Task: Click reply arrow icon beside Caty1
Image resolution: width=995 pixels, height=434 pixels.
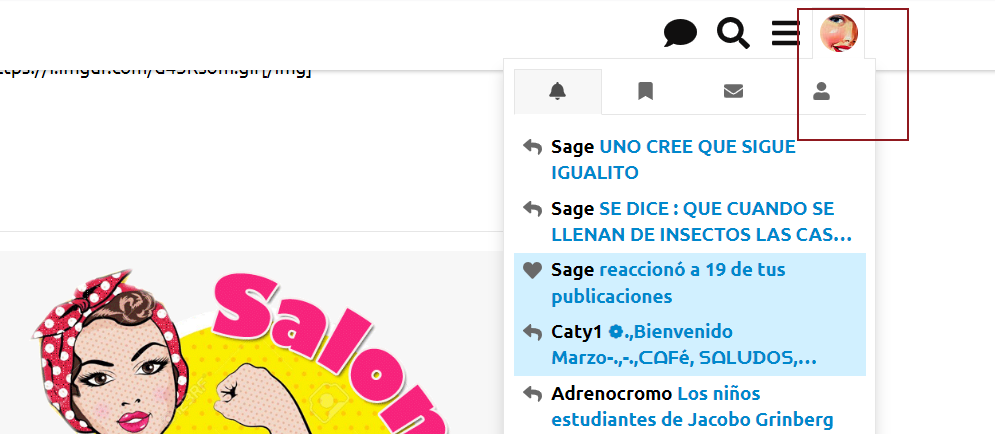Action: coord(532,332)
